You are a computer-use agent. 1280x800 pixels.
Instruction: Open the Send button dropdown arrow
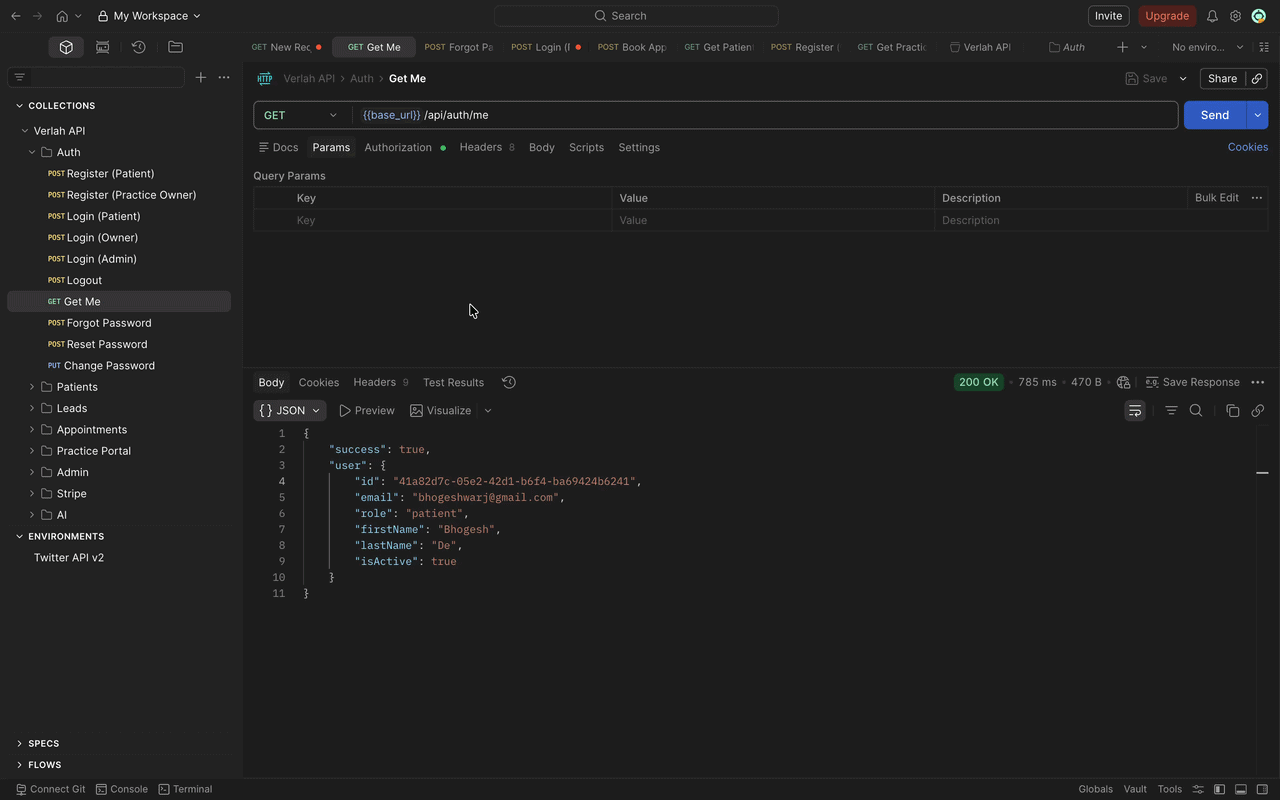pyautogui.click(x=1257, y=115)
